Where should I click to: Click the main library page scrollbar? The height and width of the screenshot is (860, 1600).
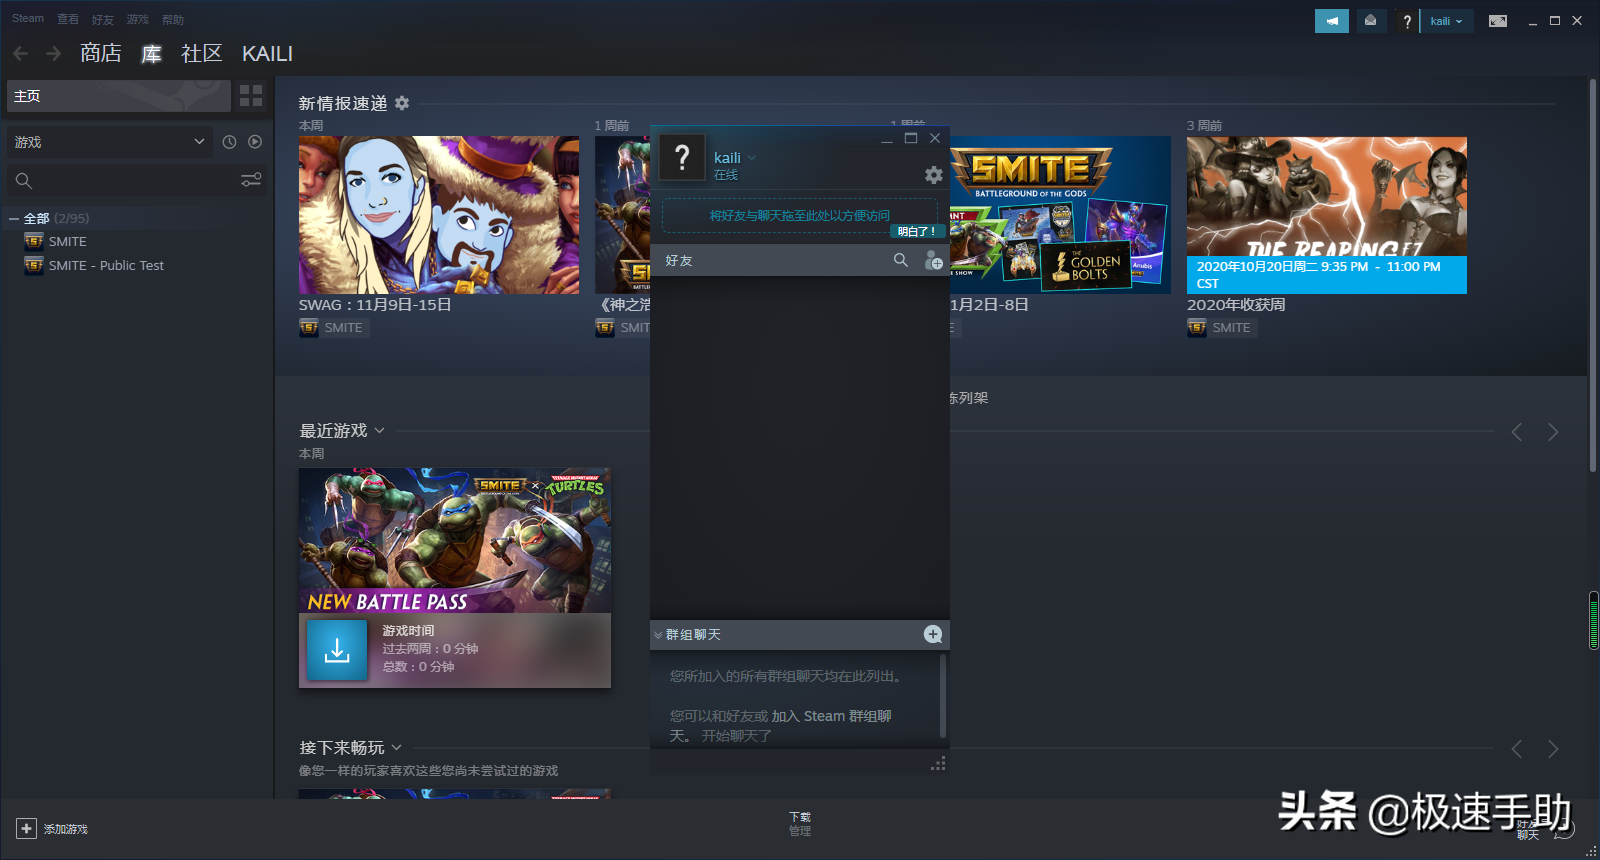[x=1593, y=275]
